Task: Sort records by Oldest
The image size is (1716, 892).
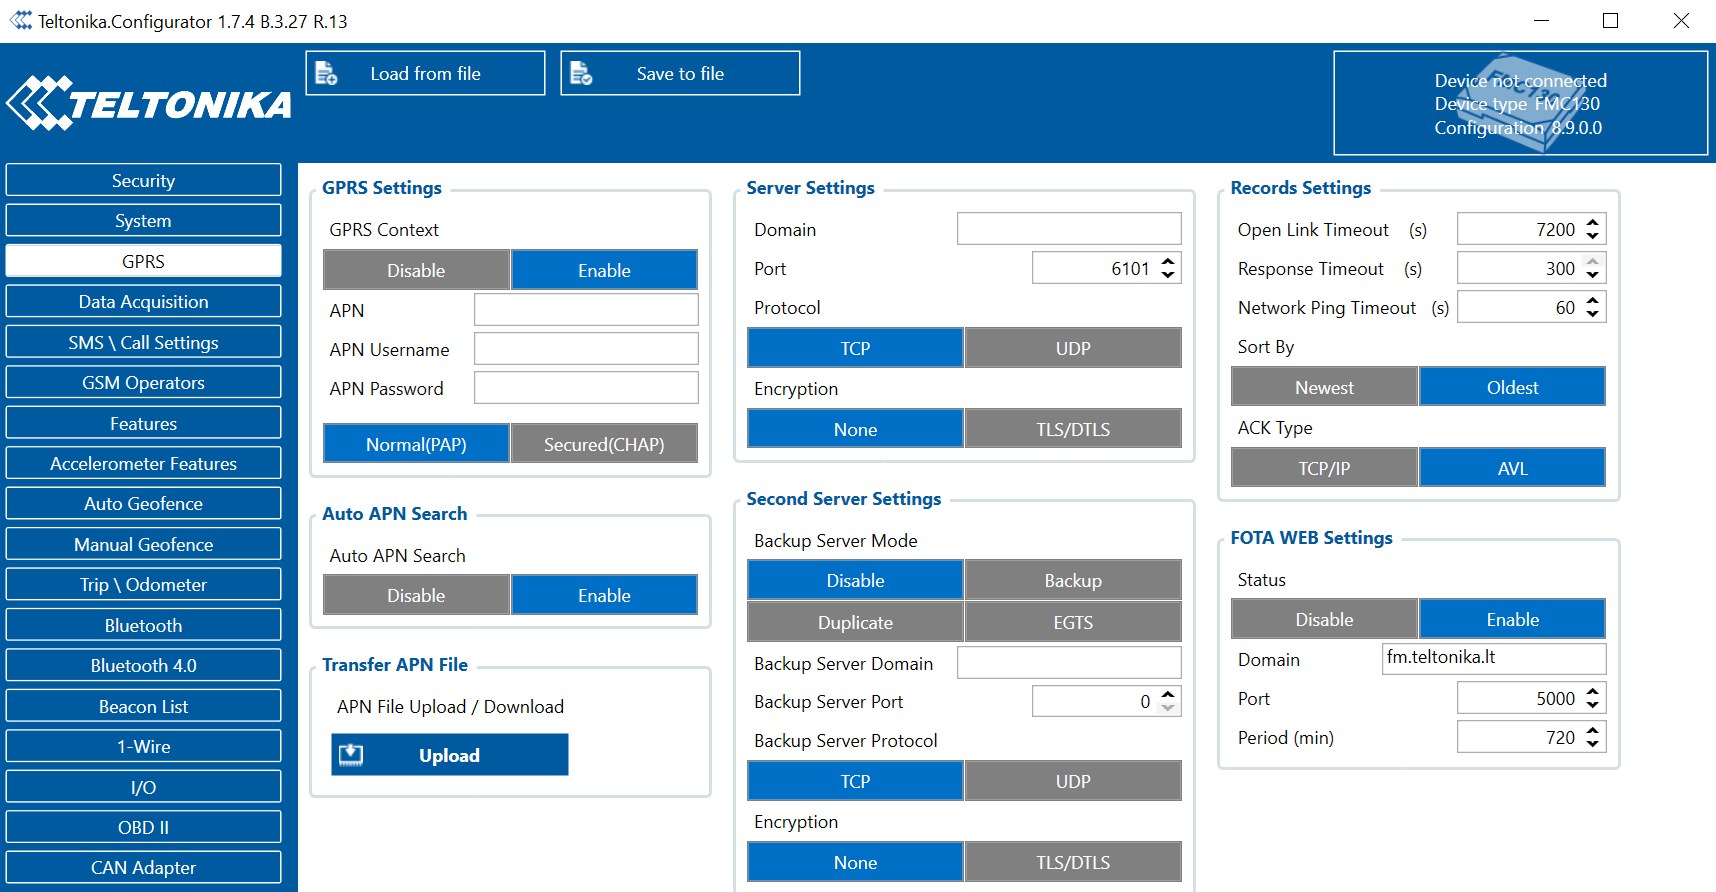Action: pyautogui.click(x=1512, y=387)
